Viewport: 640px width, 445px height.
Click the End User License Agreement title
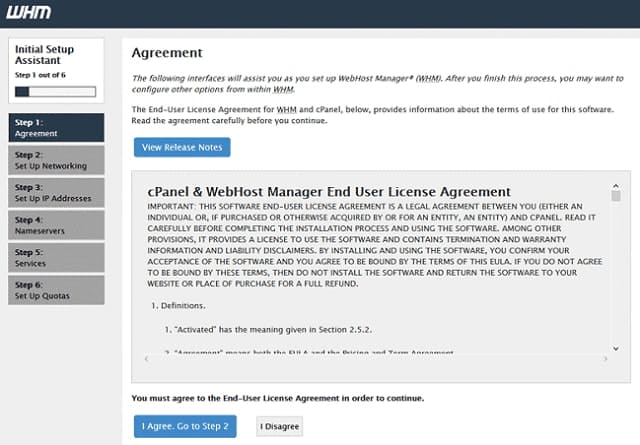click(x=329, y=191)
